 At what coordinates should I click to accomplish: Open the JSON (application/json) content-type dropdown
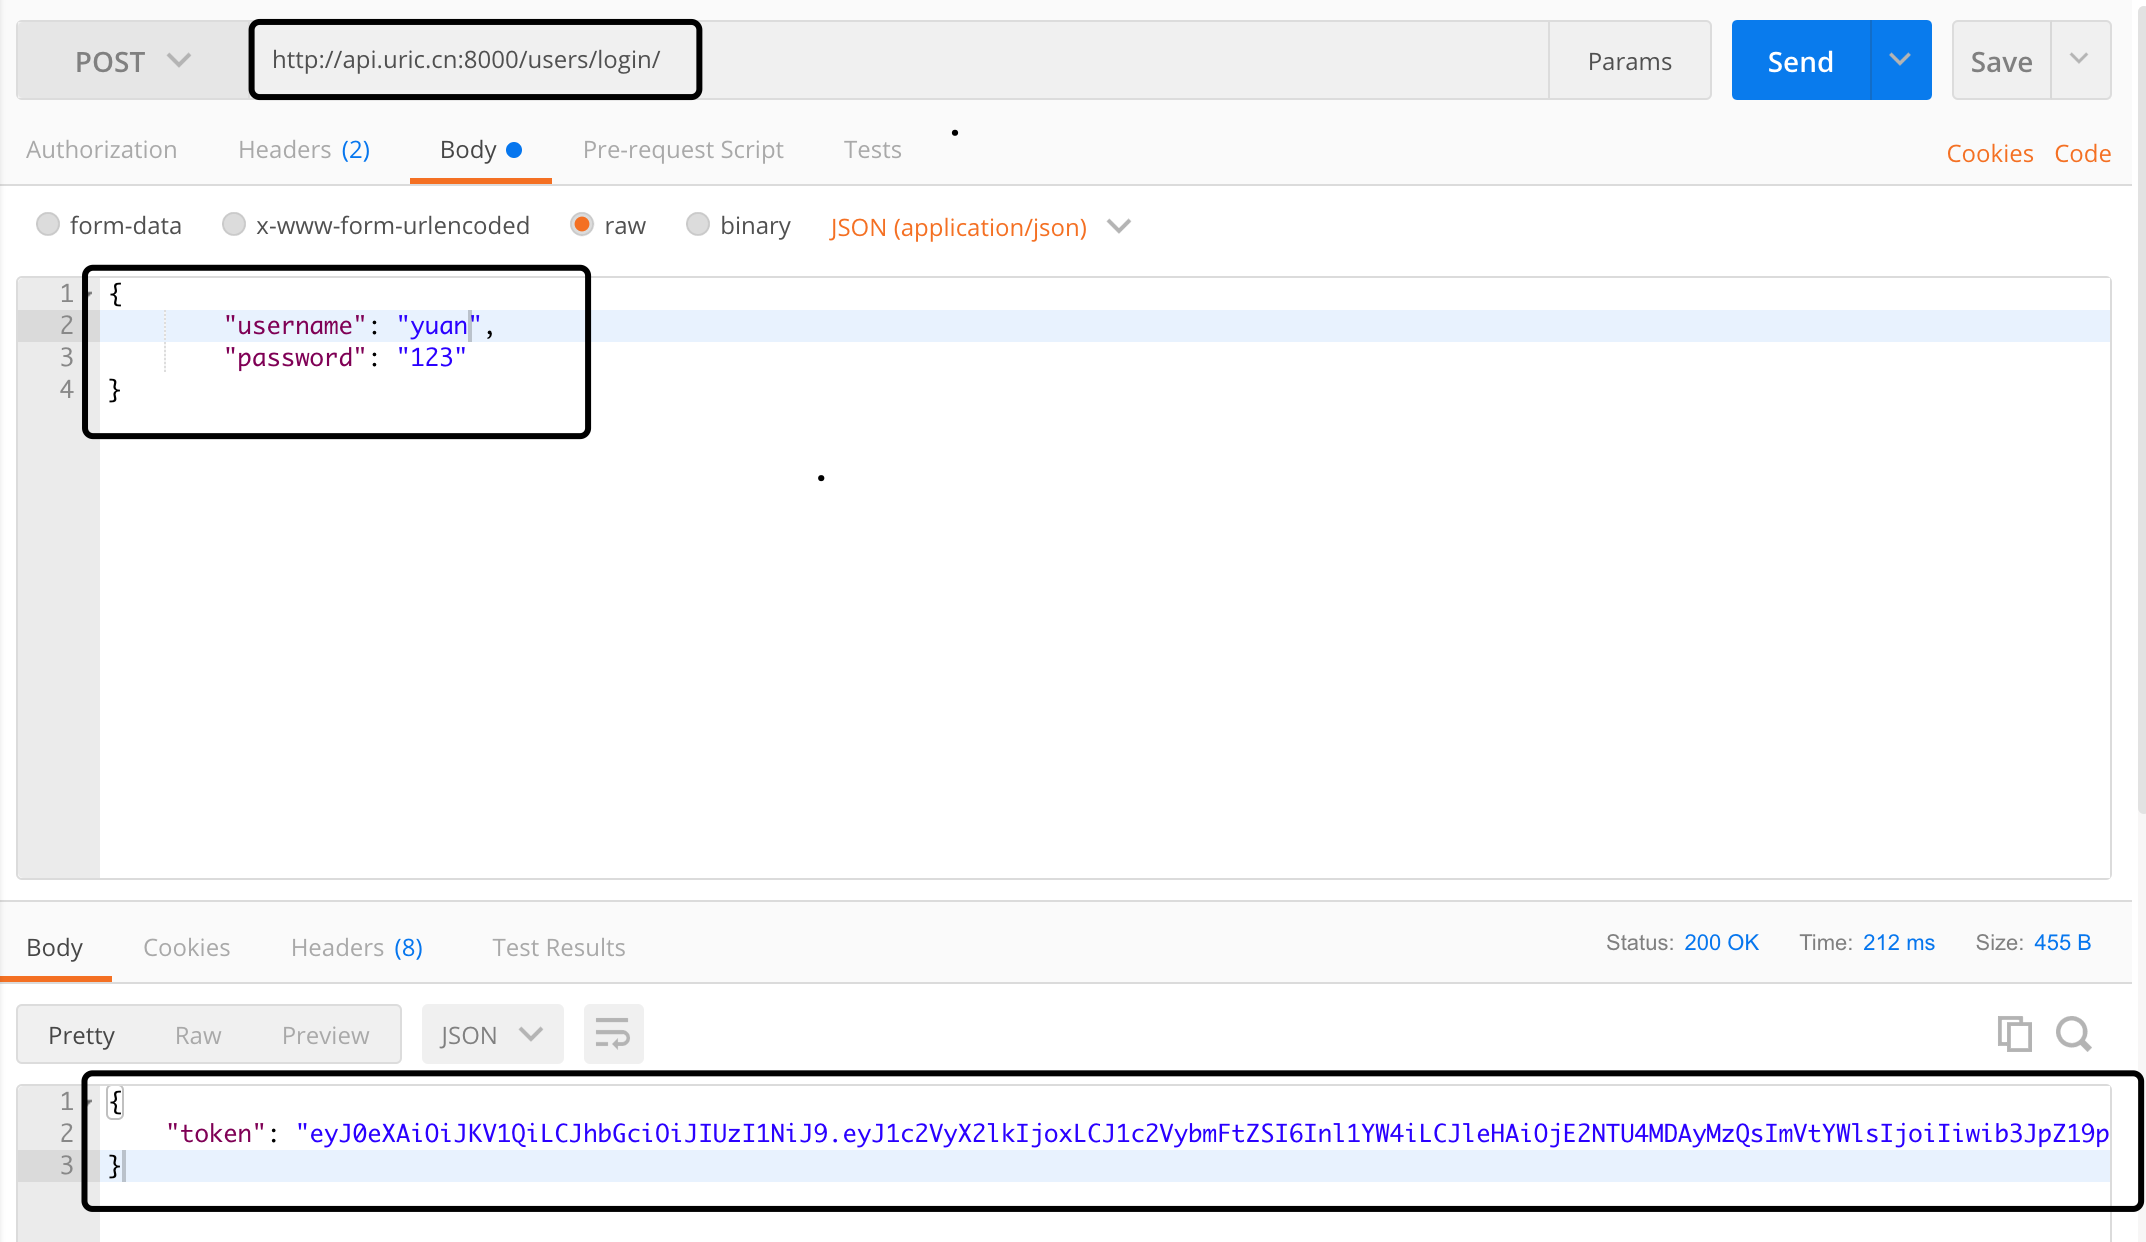980,227
